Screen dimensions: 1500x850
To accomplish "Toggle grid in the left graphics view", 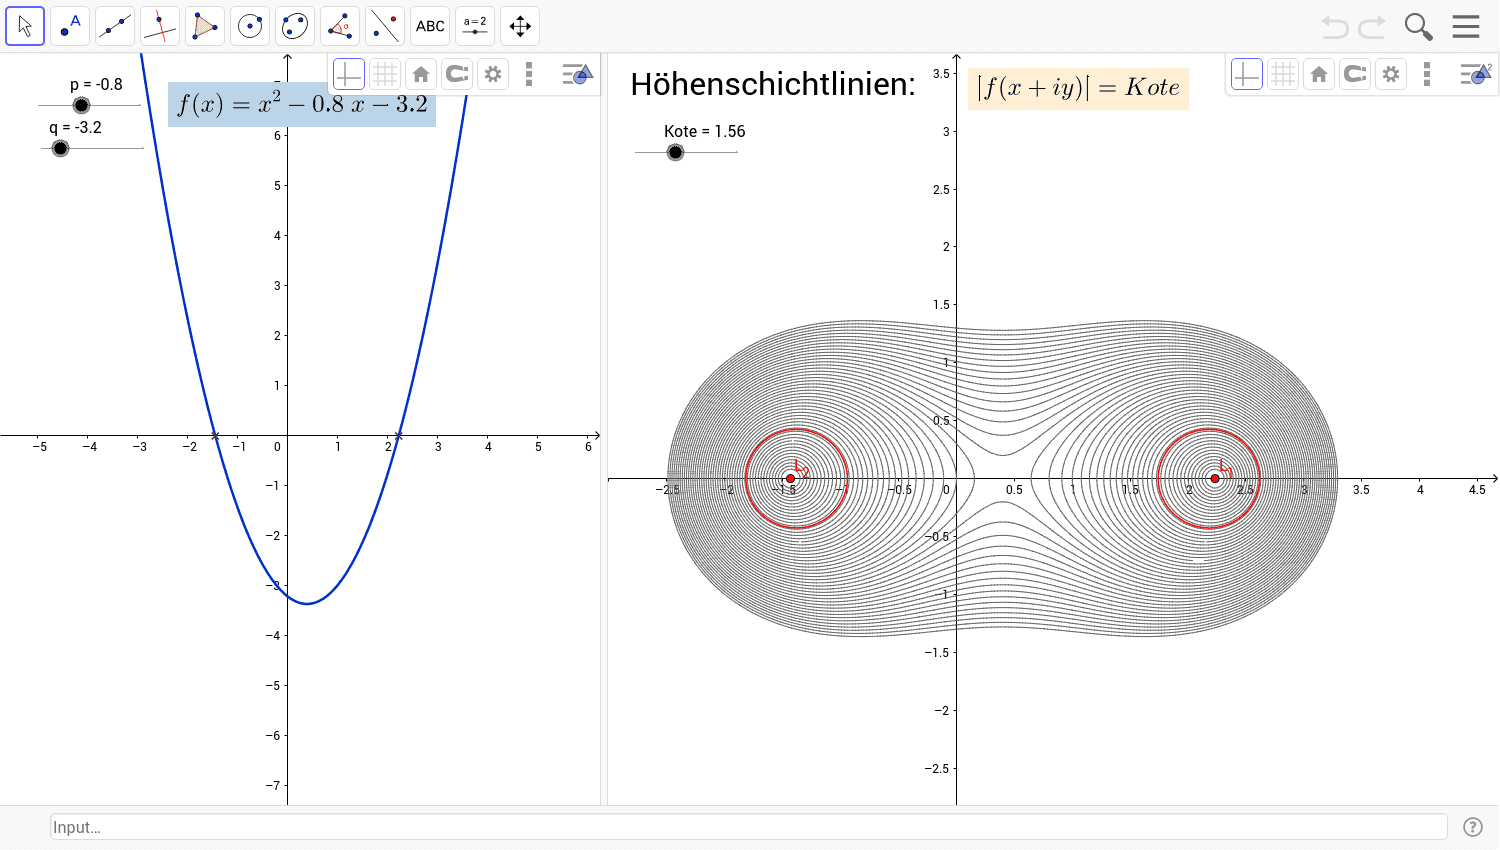I will point(385,74).
